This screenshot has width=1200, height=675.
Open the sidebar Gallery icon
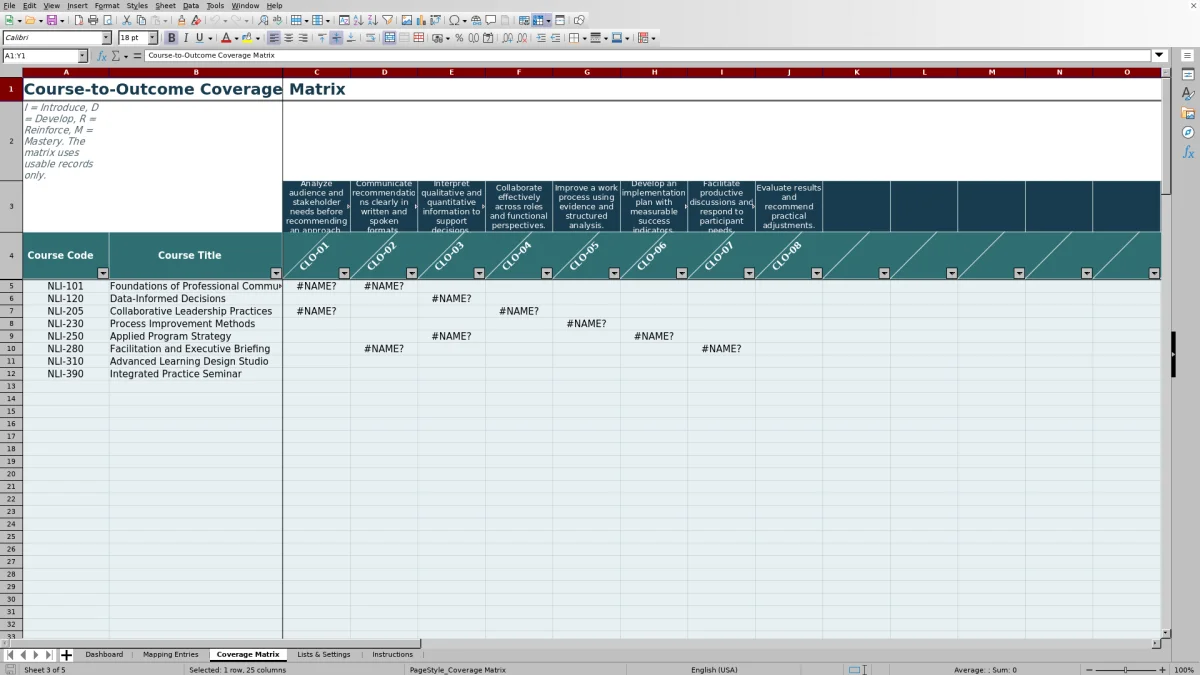tap(1188, 113)
